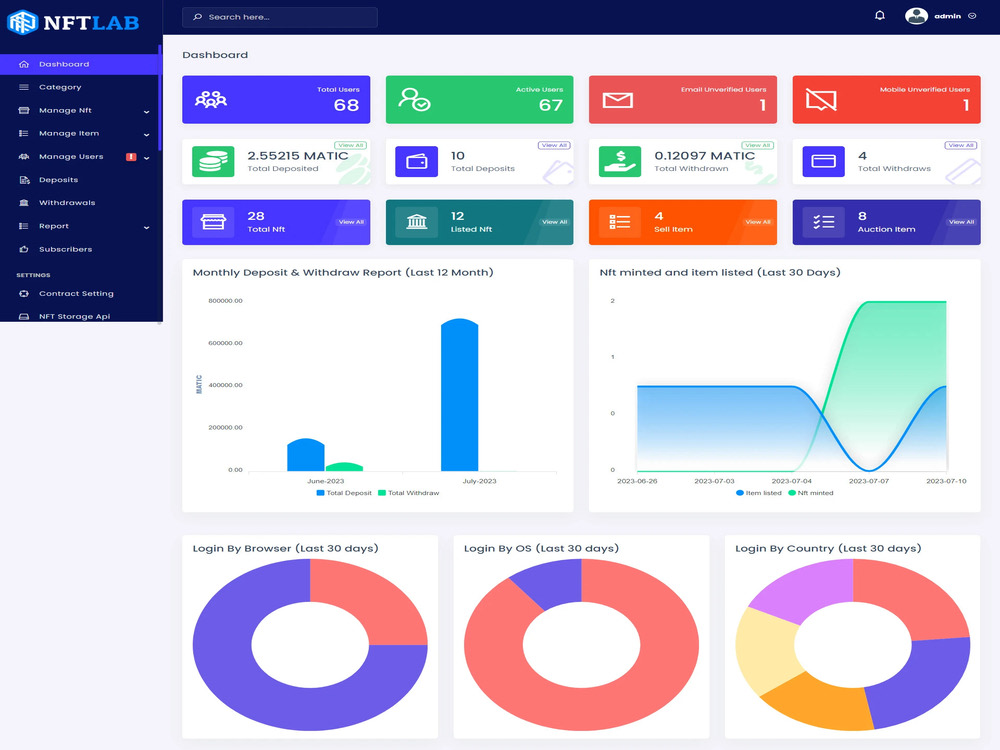This screenshot has height=750, width=1000.
Task: Click the Category list icon in sidebar
Action: 24,87
